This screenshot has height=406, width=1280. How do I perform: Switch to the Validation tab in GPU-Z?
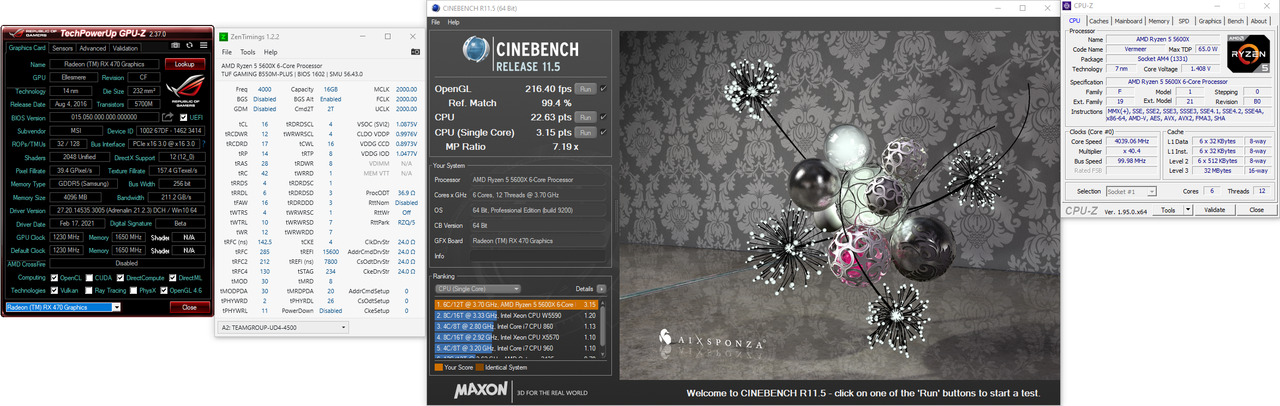pyautogui.click(x=125, y=48)
